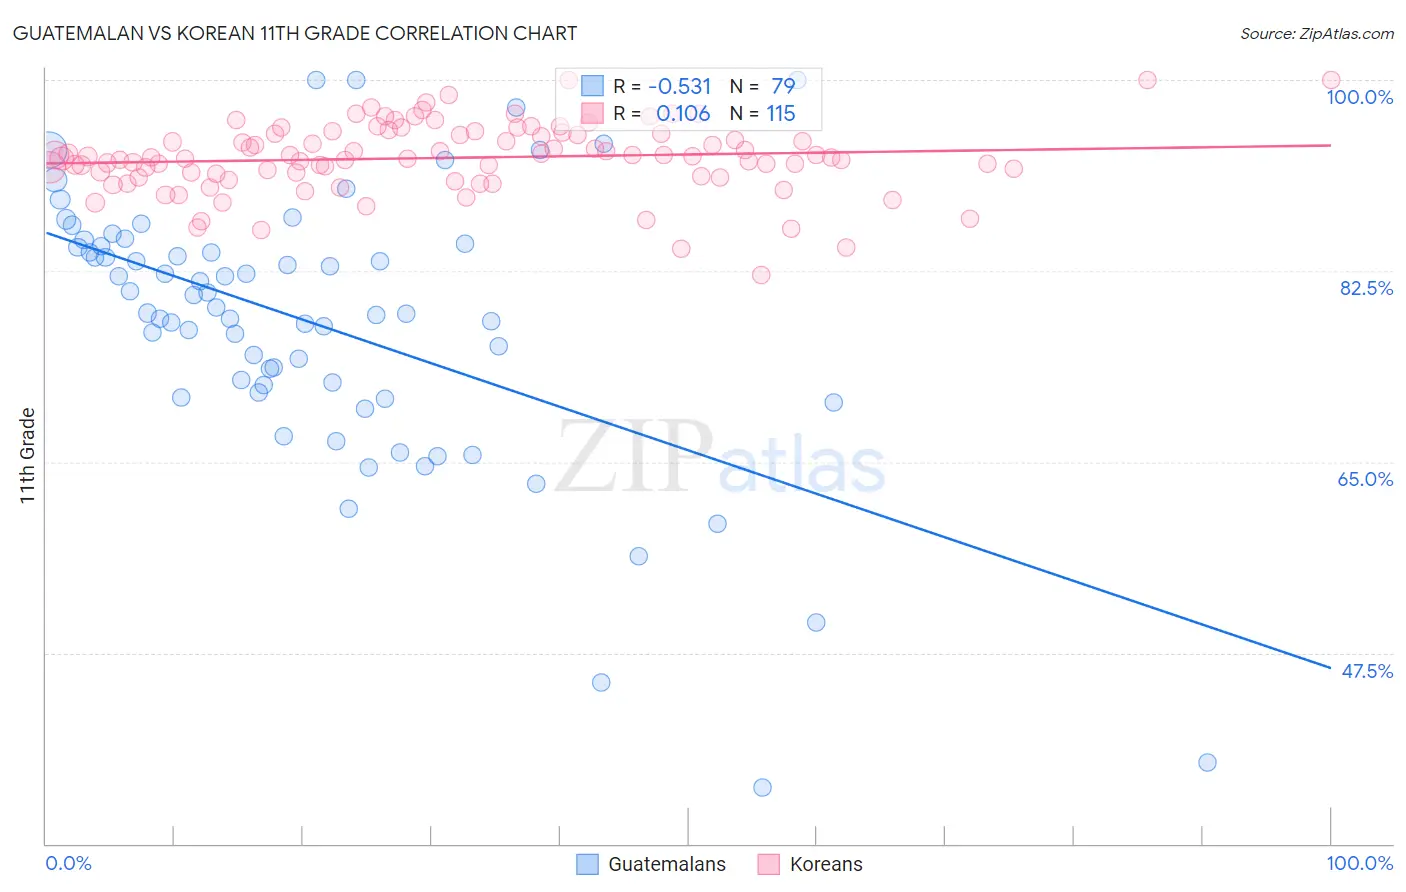
Task: Click the chart title text
Action: (x=295, y=33)
